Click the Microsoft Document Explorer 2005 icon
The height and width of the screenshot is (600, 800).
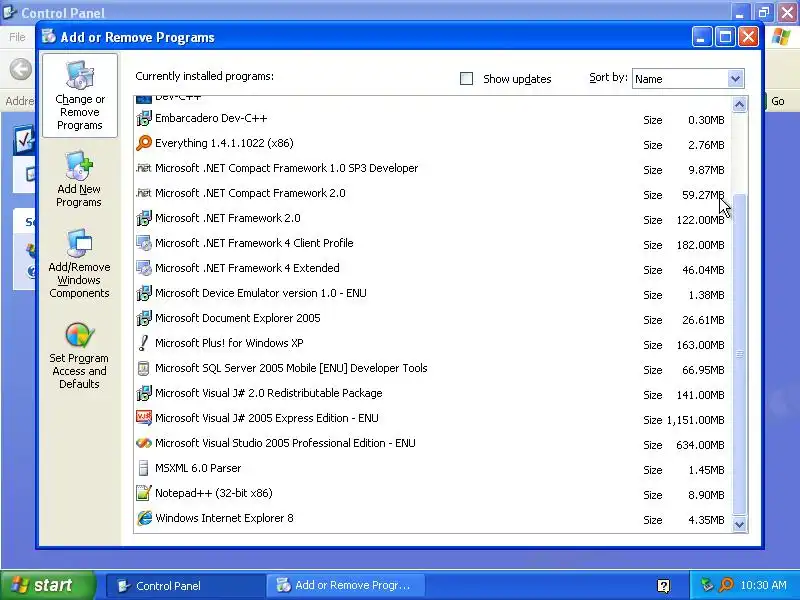click(144, 318)
